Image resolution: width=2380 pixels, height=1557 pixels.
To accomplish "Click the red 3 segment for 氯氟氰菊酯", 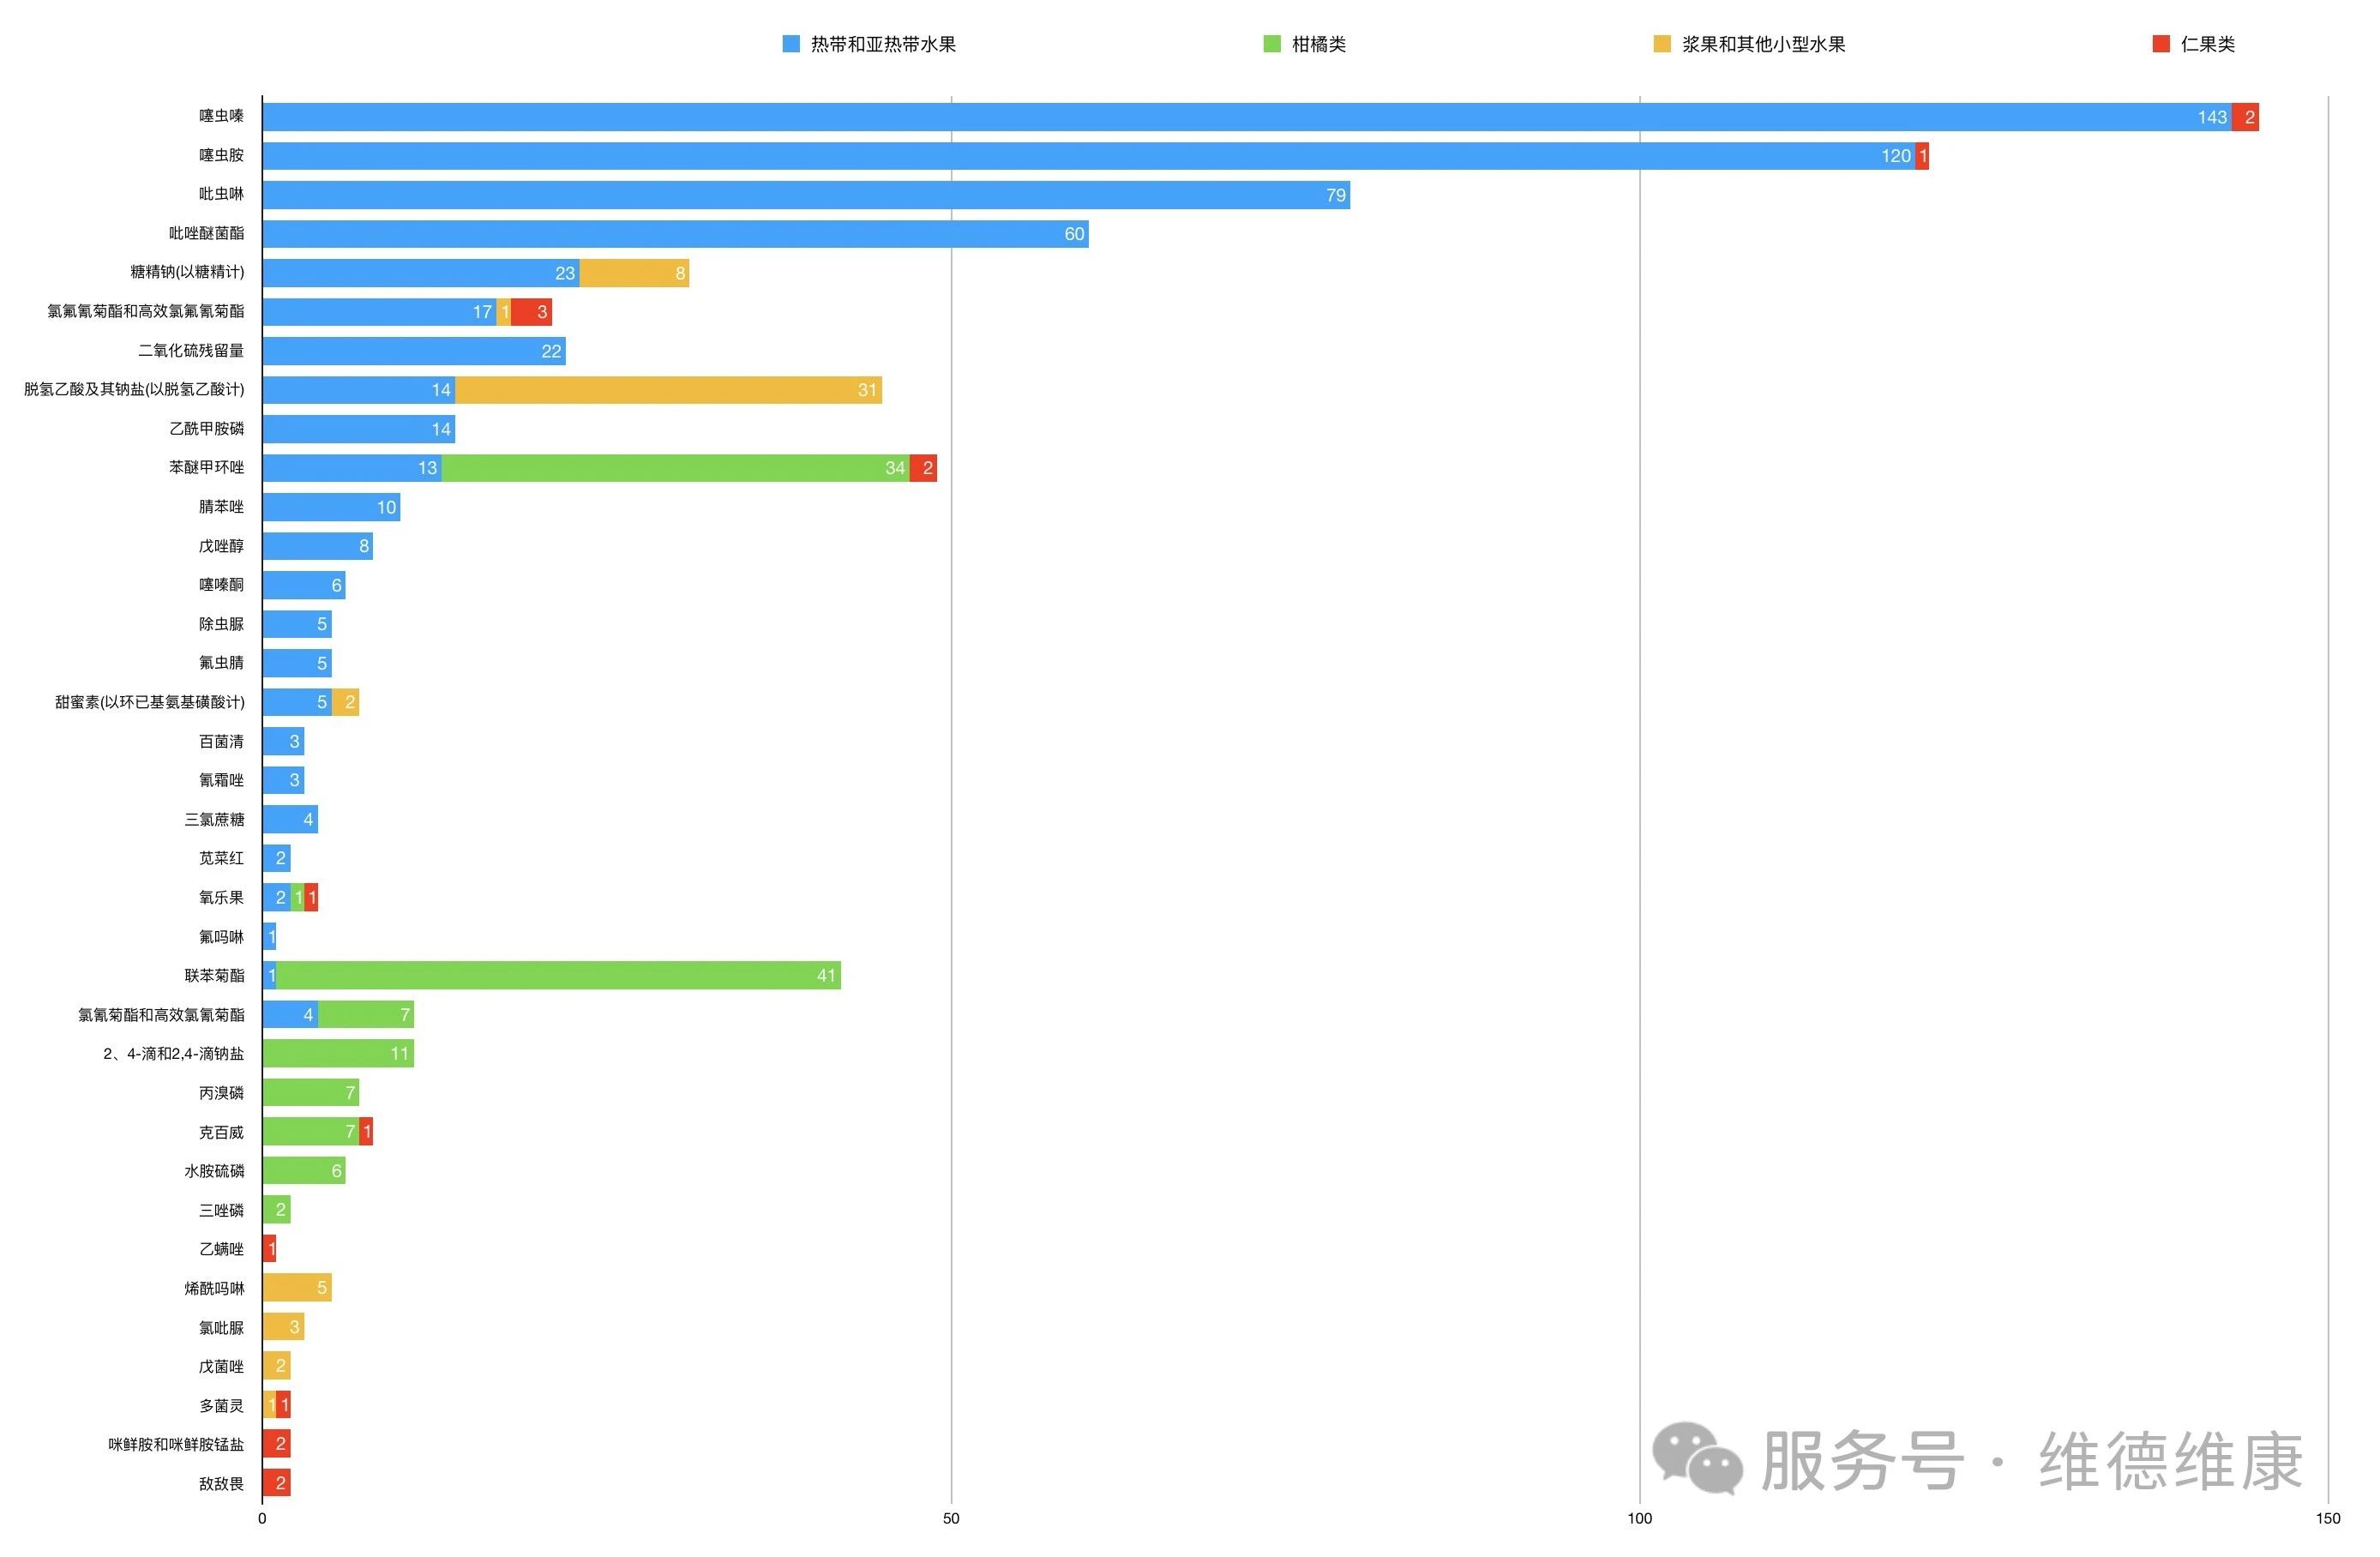I will [531, 312].
